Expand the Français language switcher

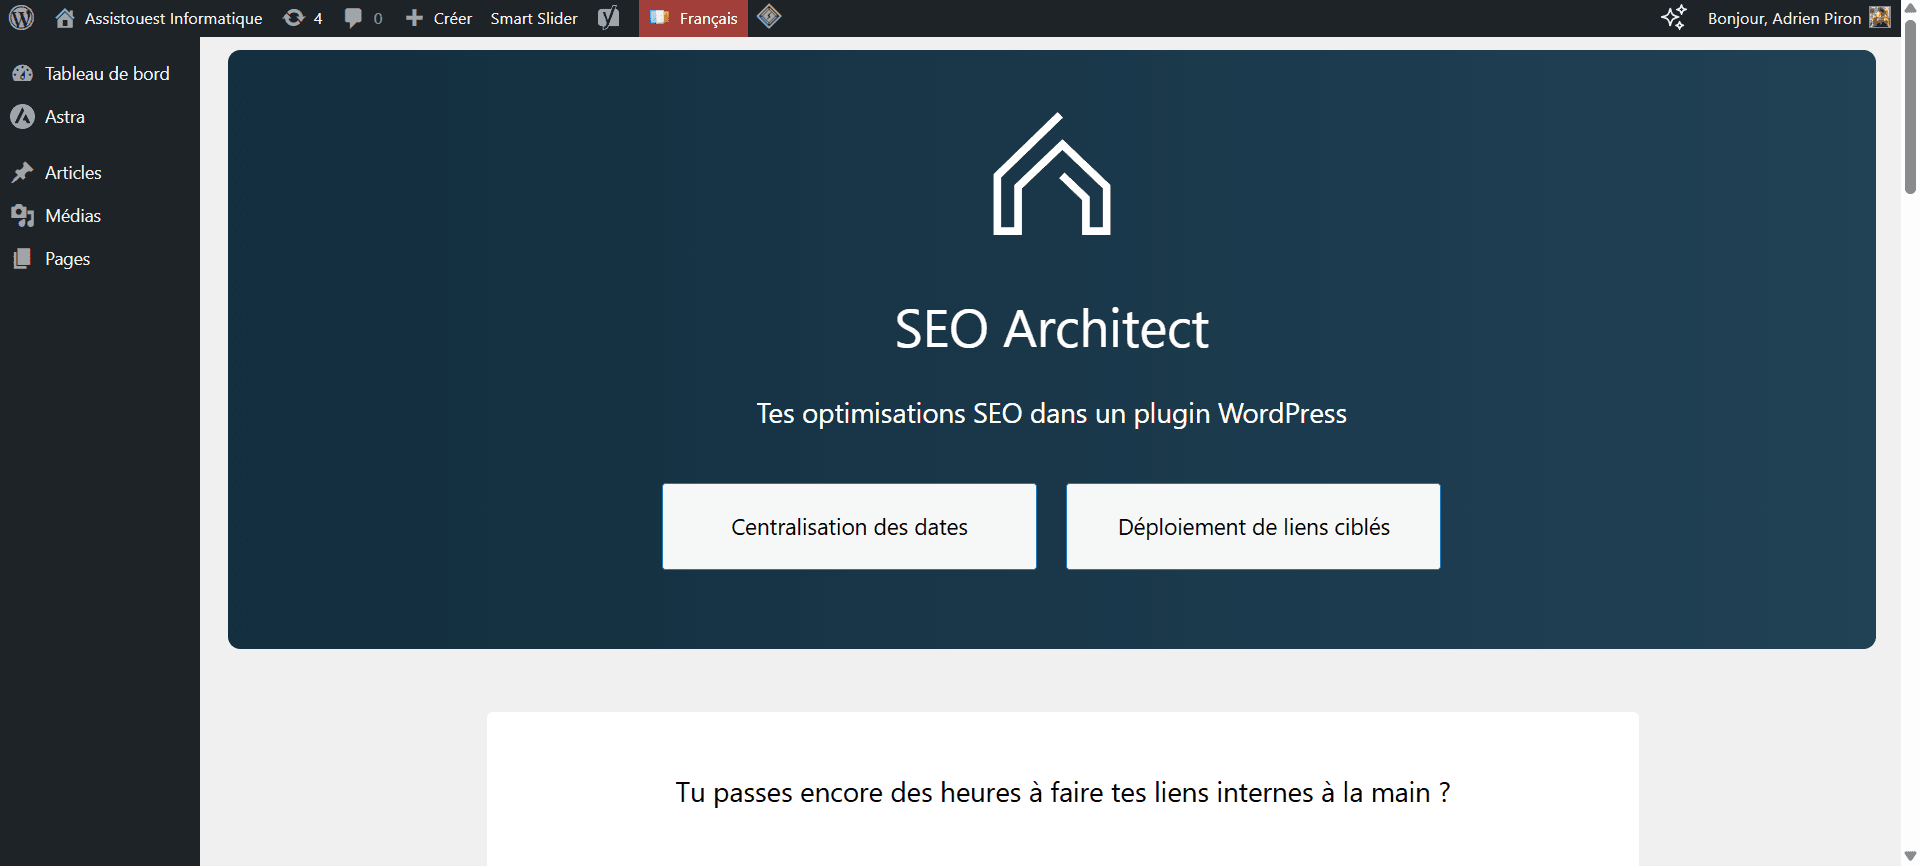[x=694, y=18]
